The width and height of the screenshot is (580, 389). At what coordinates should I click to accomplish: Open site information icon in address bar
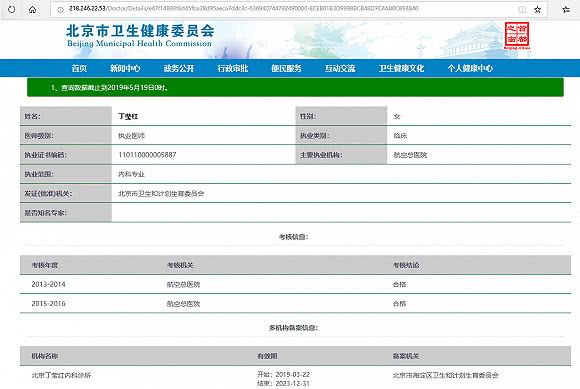pyautogui.click(x=60, y=10)
